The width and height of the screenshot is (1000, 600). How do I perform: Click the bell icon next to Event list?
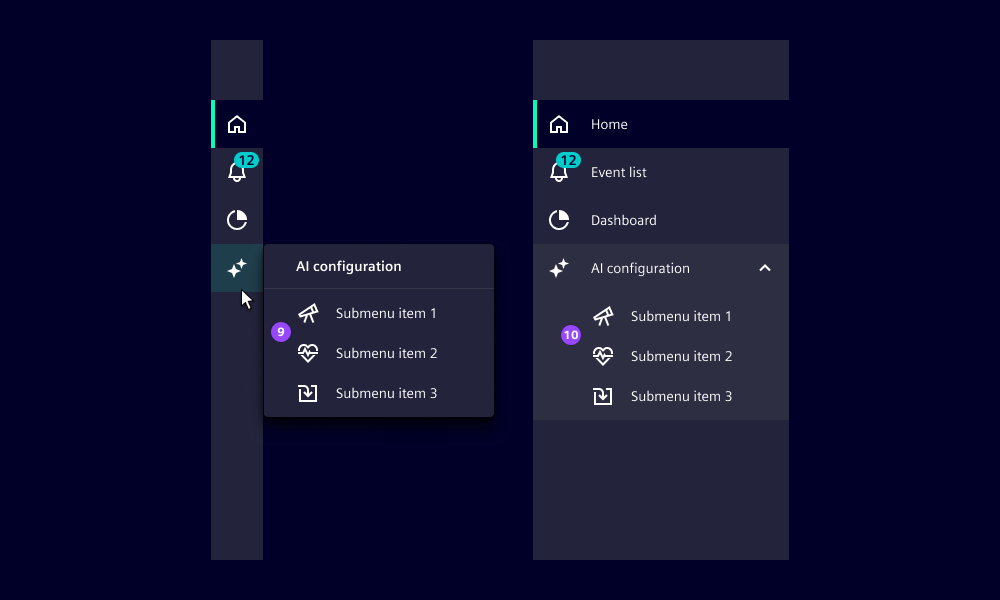(x=559, y=172)
